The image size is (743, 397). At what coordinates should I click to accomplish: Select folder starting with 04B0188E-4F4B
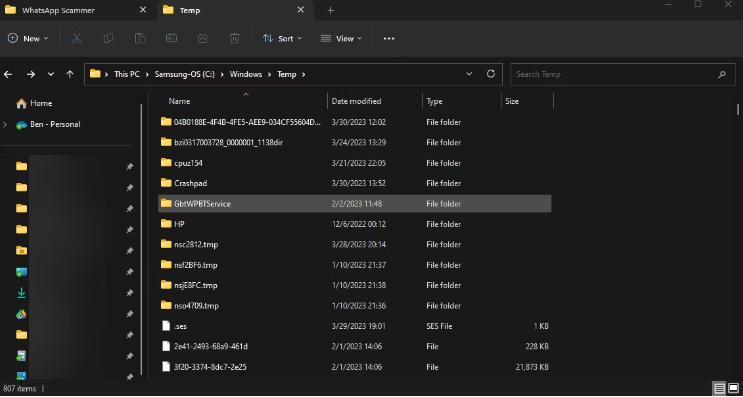click(x=354, y=122)
